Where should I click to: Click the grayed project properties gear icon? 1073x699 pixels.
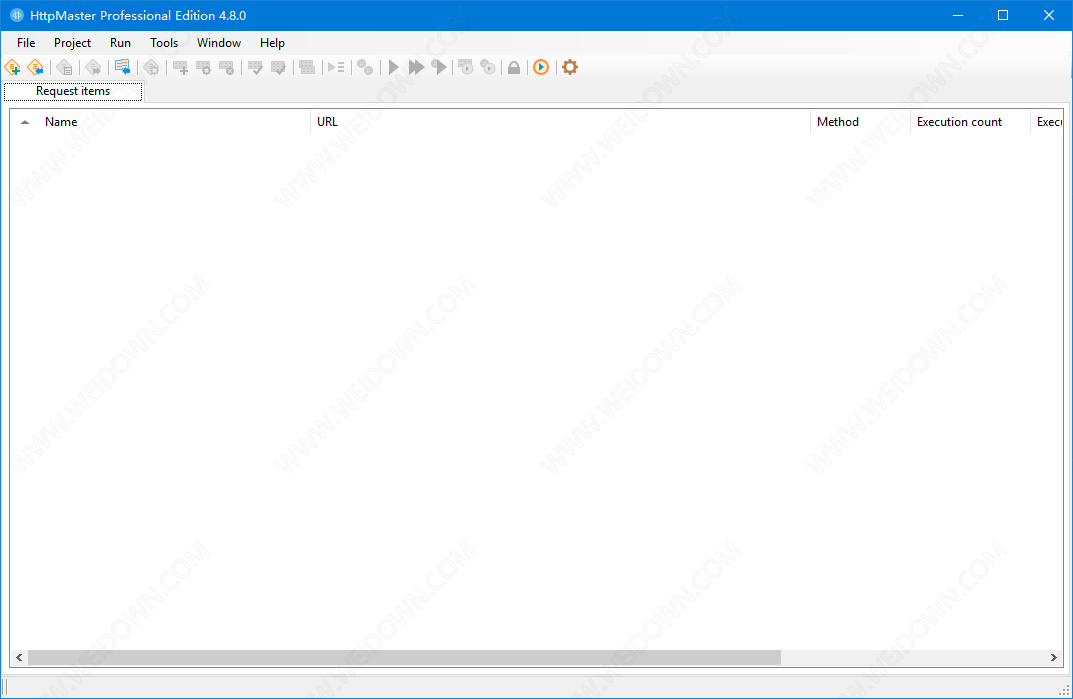click(151, 67)
